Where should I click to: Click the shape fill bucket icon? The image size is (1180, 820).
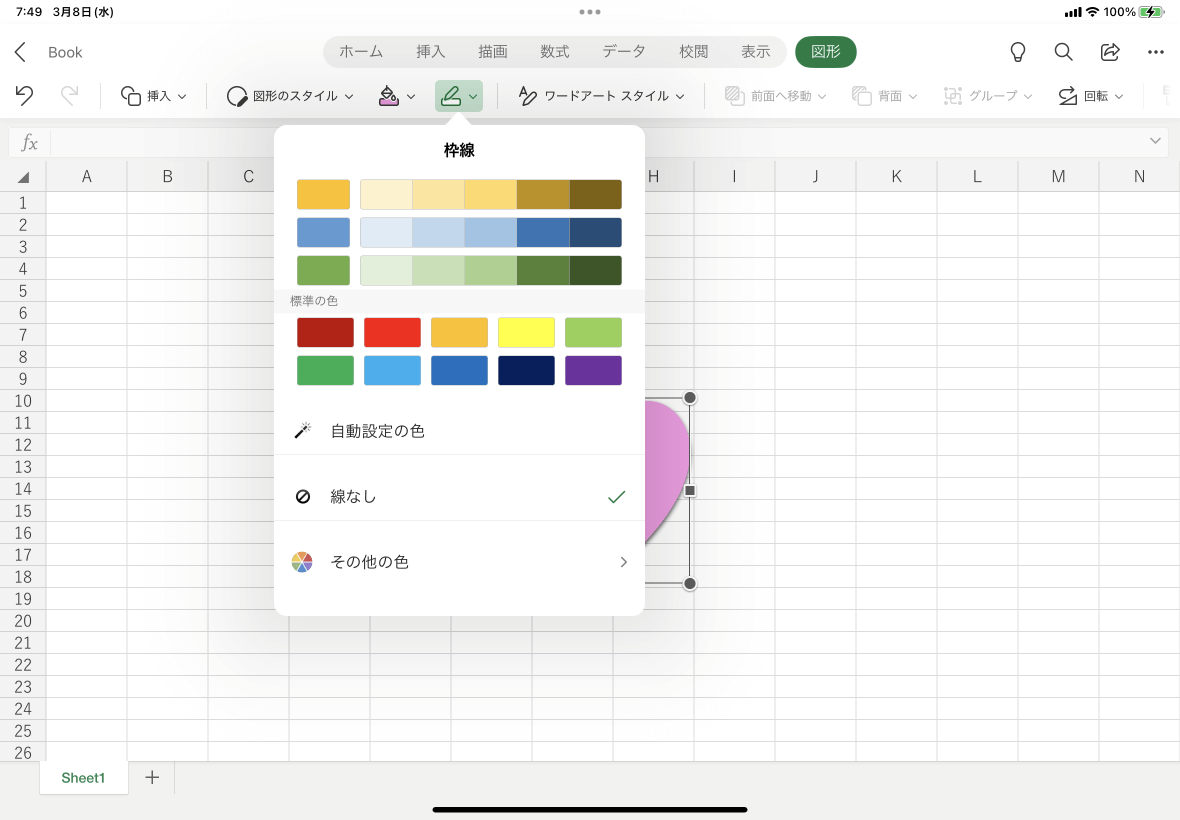[388, 96]
